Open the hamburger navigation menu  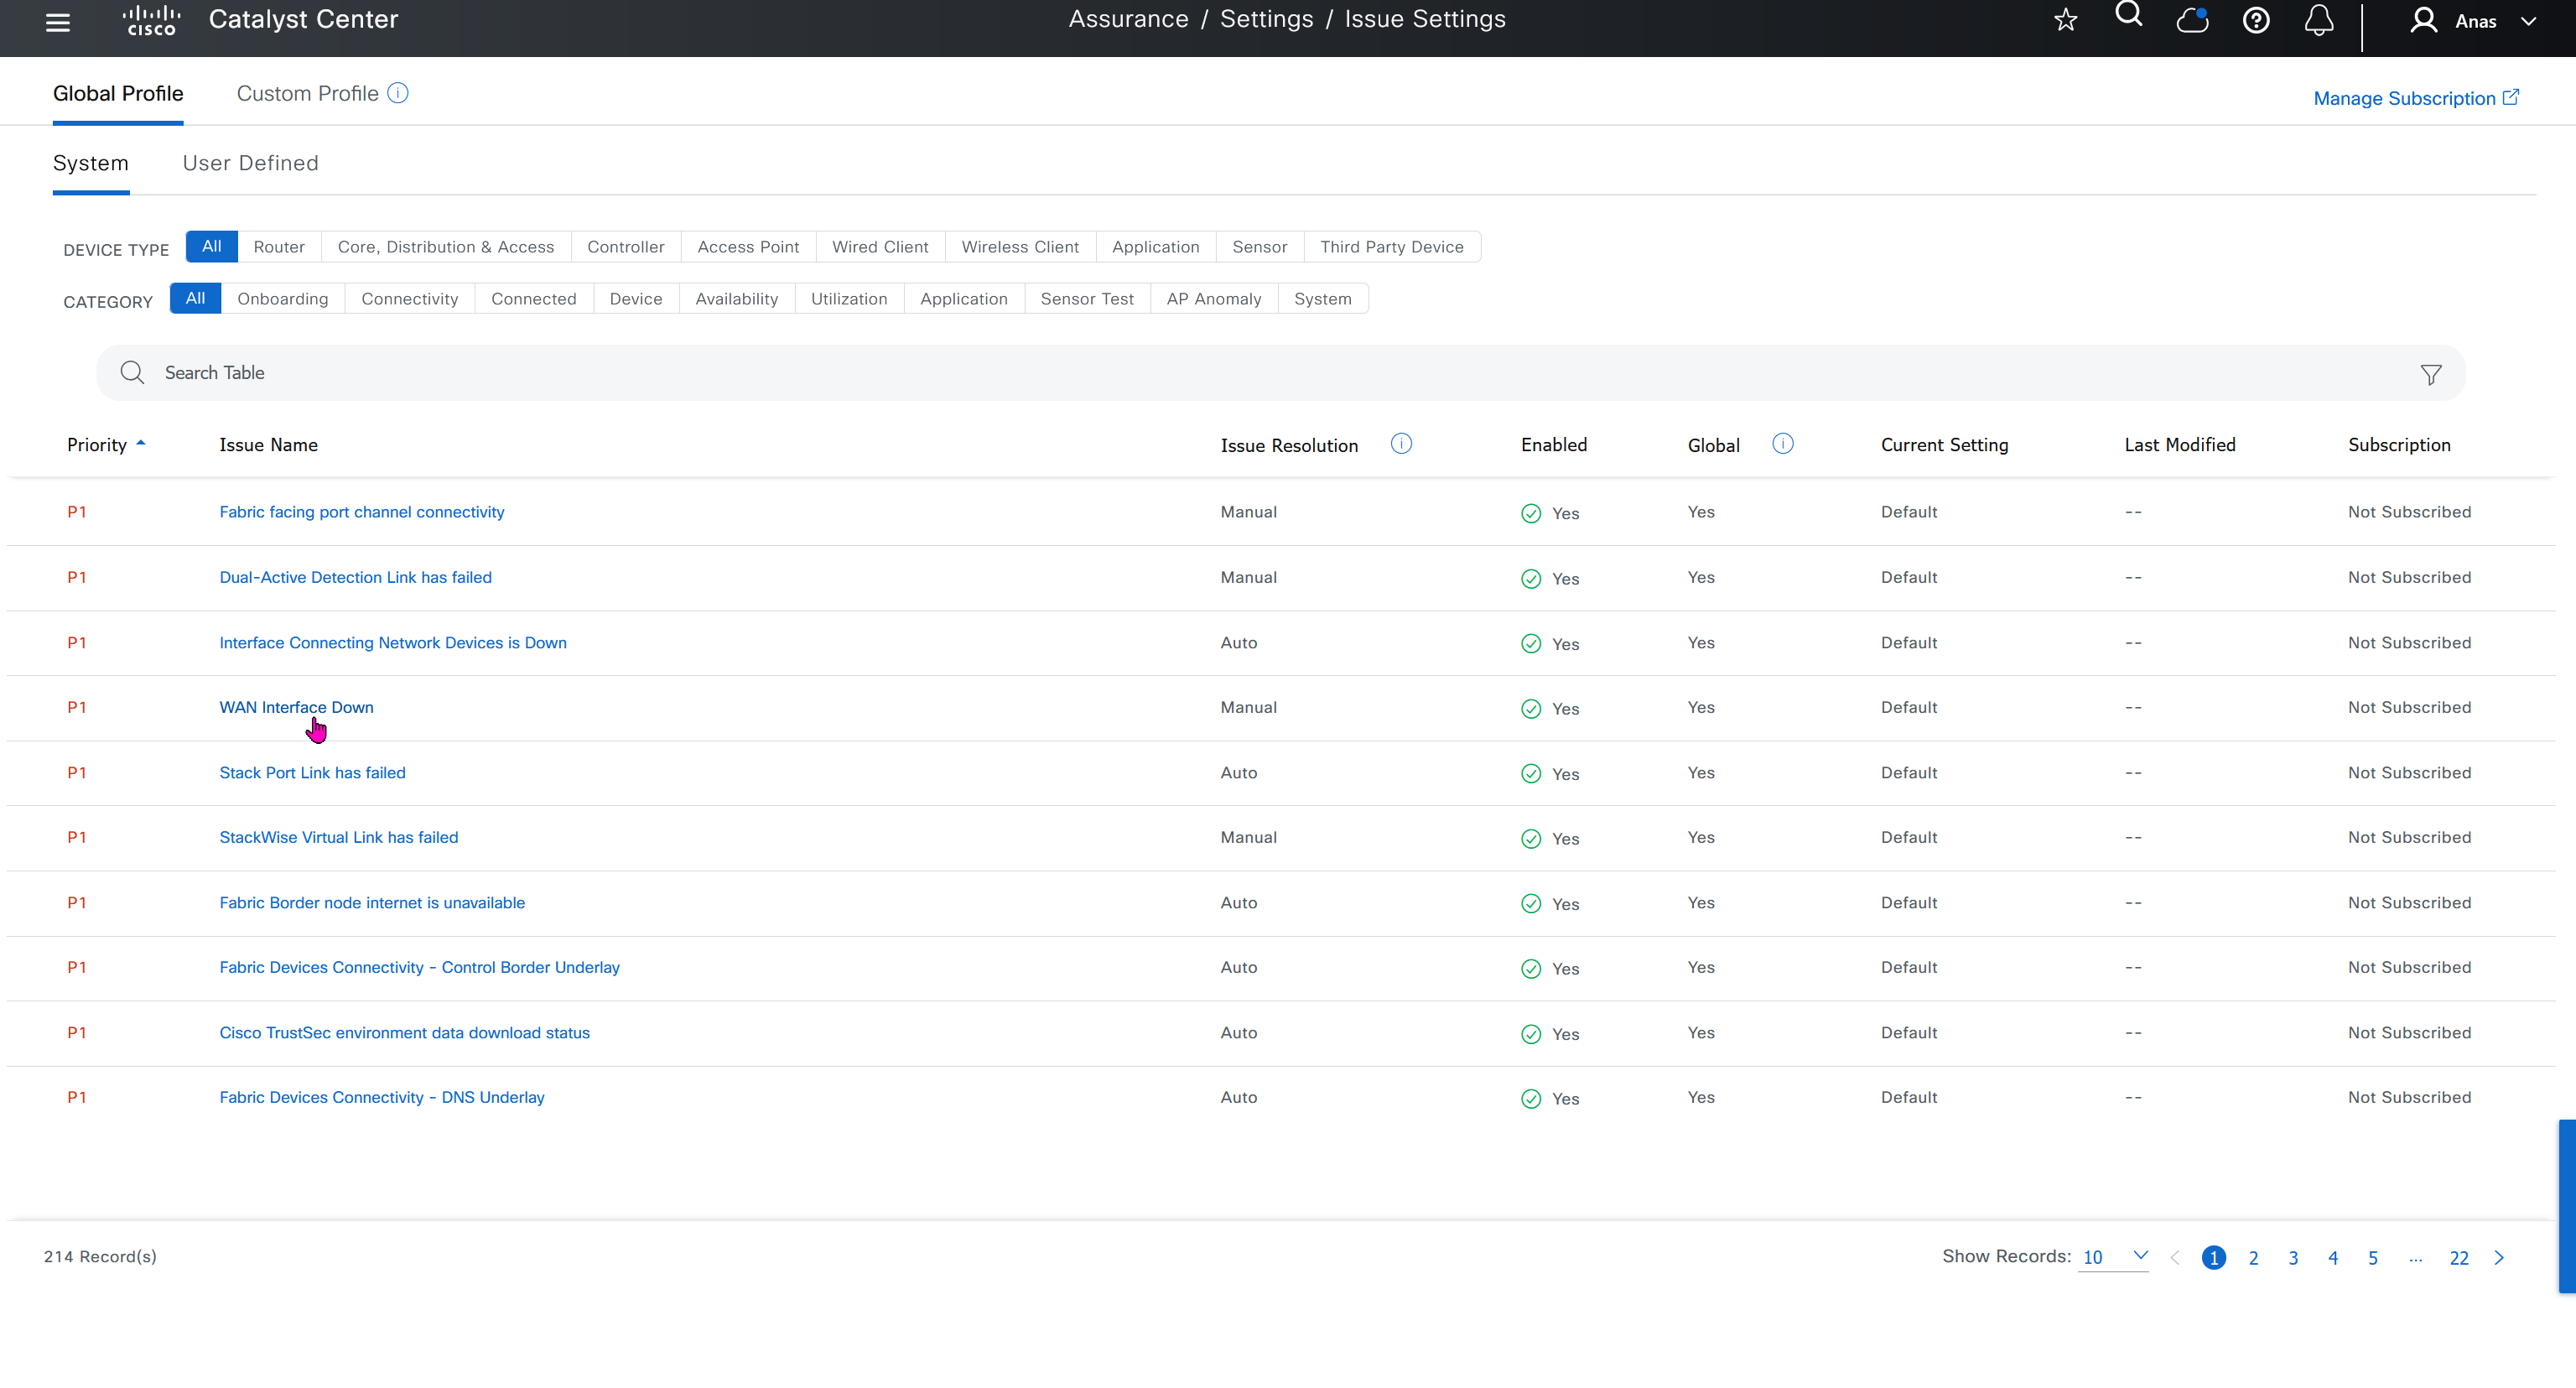[x=58, y=21]
